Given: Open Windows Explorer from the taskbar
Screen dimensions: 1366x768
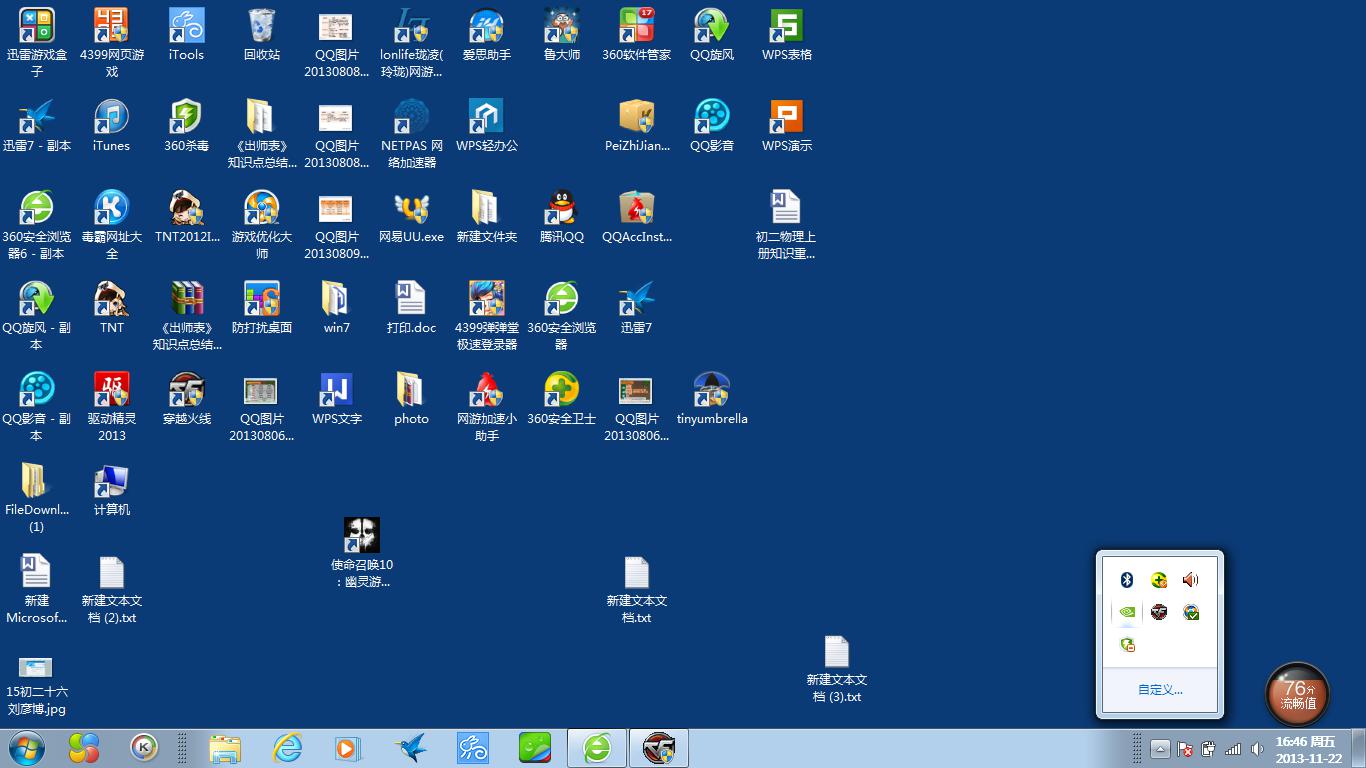Looking at the screenshot, I should pos(225,748).
